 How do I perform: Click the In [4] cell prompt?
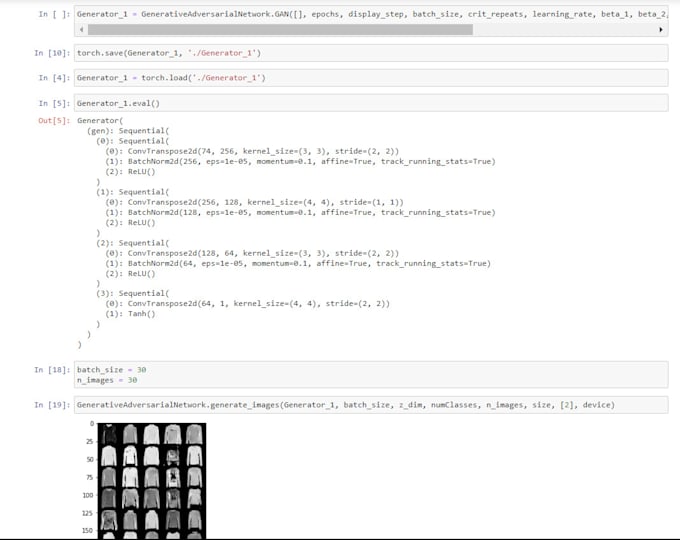point(53,77)
